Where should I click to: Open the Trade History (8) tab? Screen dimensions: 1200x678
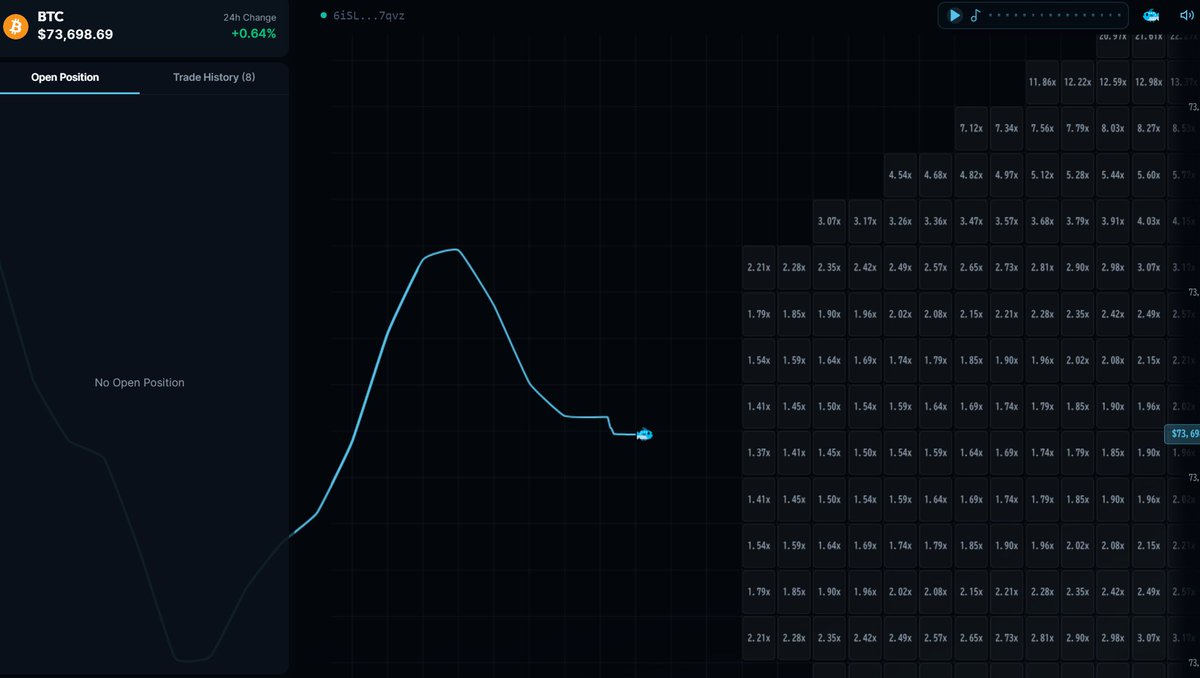click(x=214, y=77)
